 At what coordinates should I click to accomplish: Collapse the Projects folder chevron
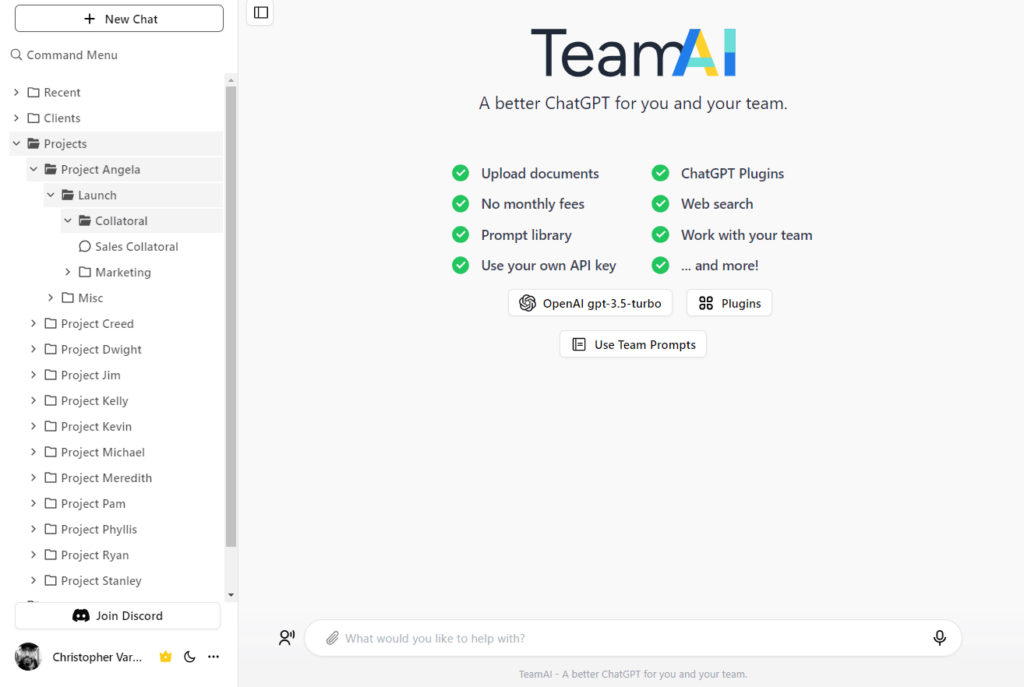16,144
